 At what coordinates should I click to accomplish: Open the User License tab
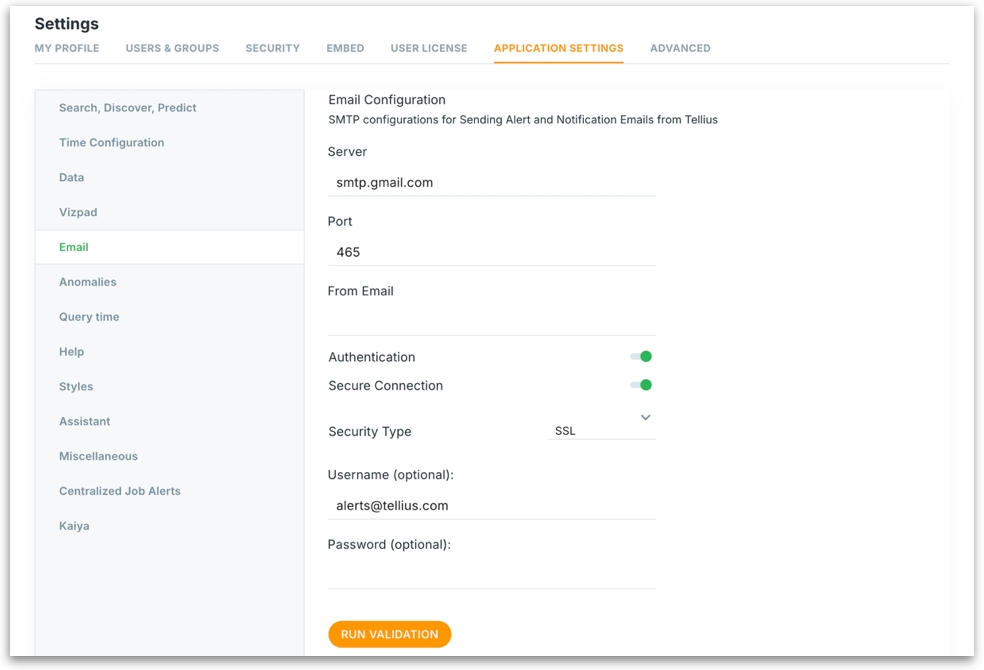click(x=428, y=48)
